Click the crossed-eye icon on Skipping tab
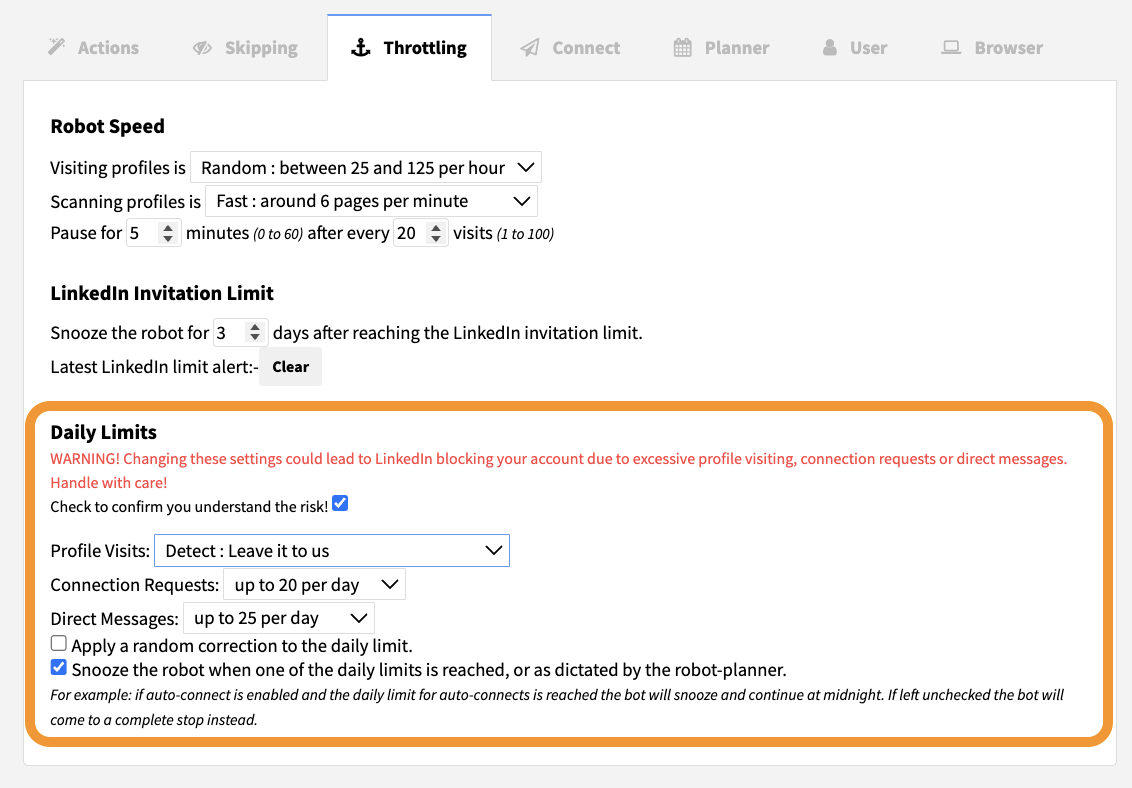Viewport: 1132px width, 788px height. coord(202,48)
